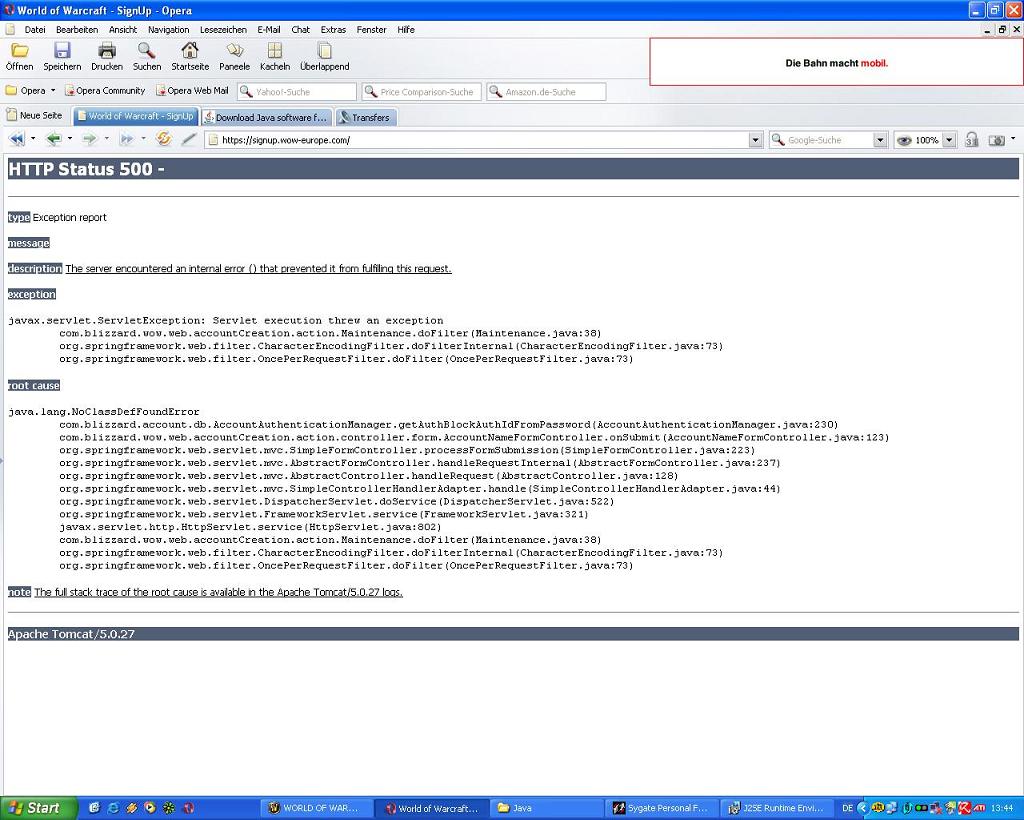
Task: Click the 'java.lang.NoClassDefFoundError' text
Action: coord(104,412)
